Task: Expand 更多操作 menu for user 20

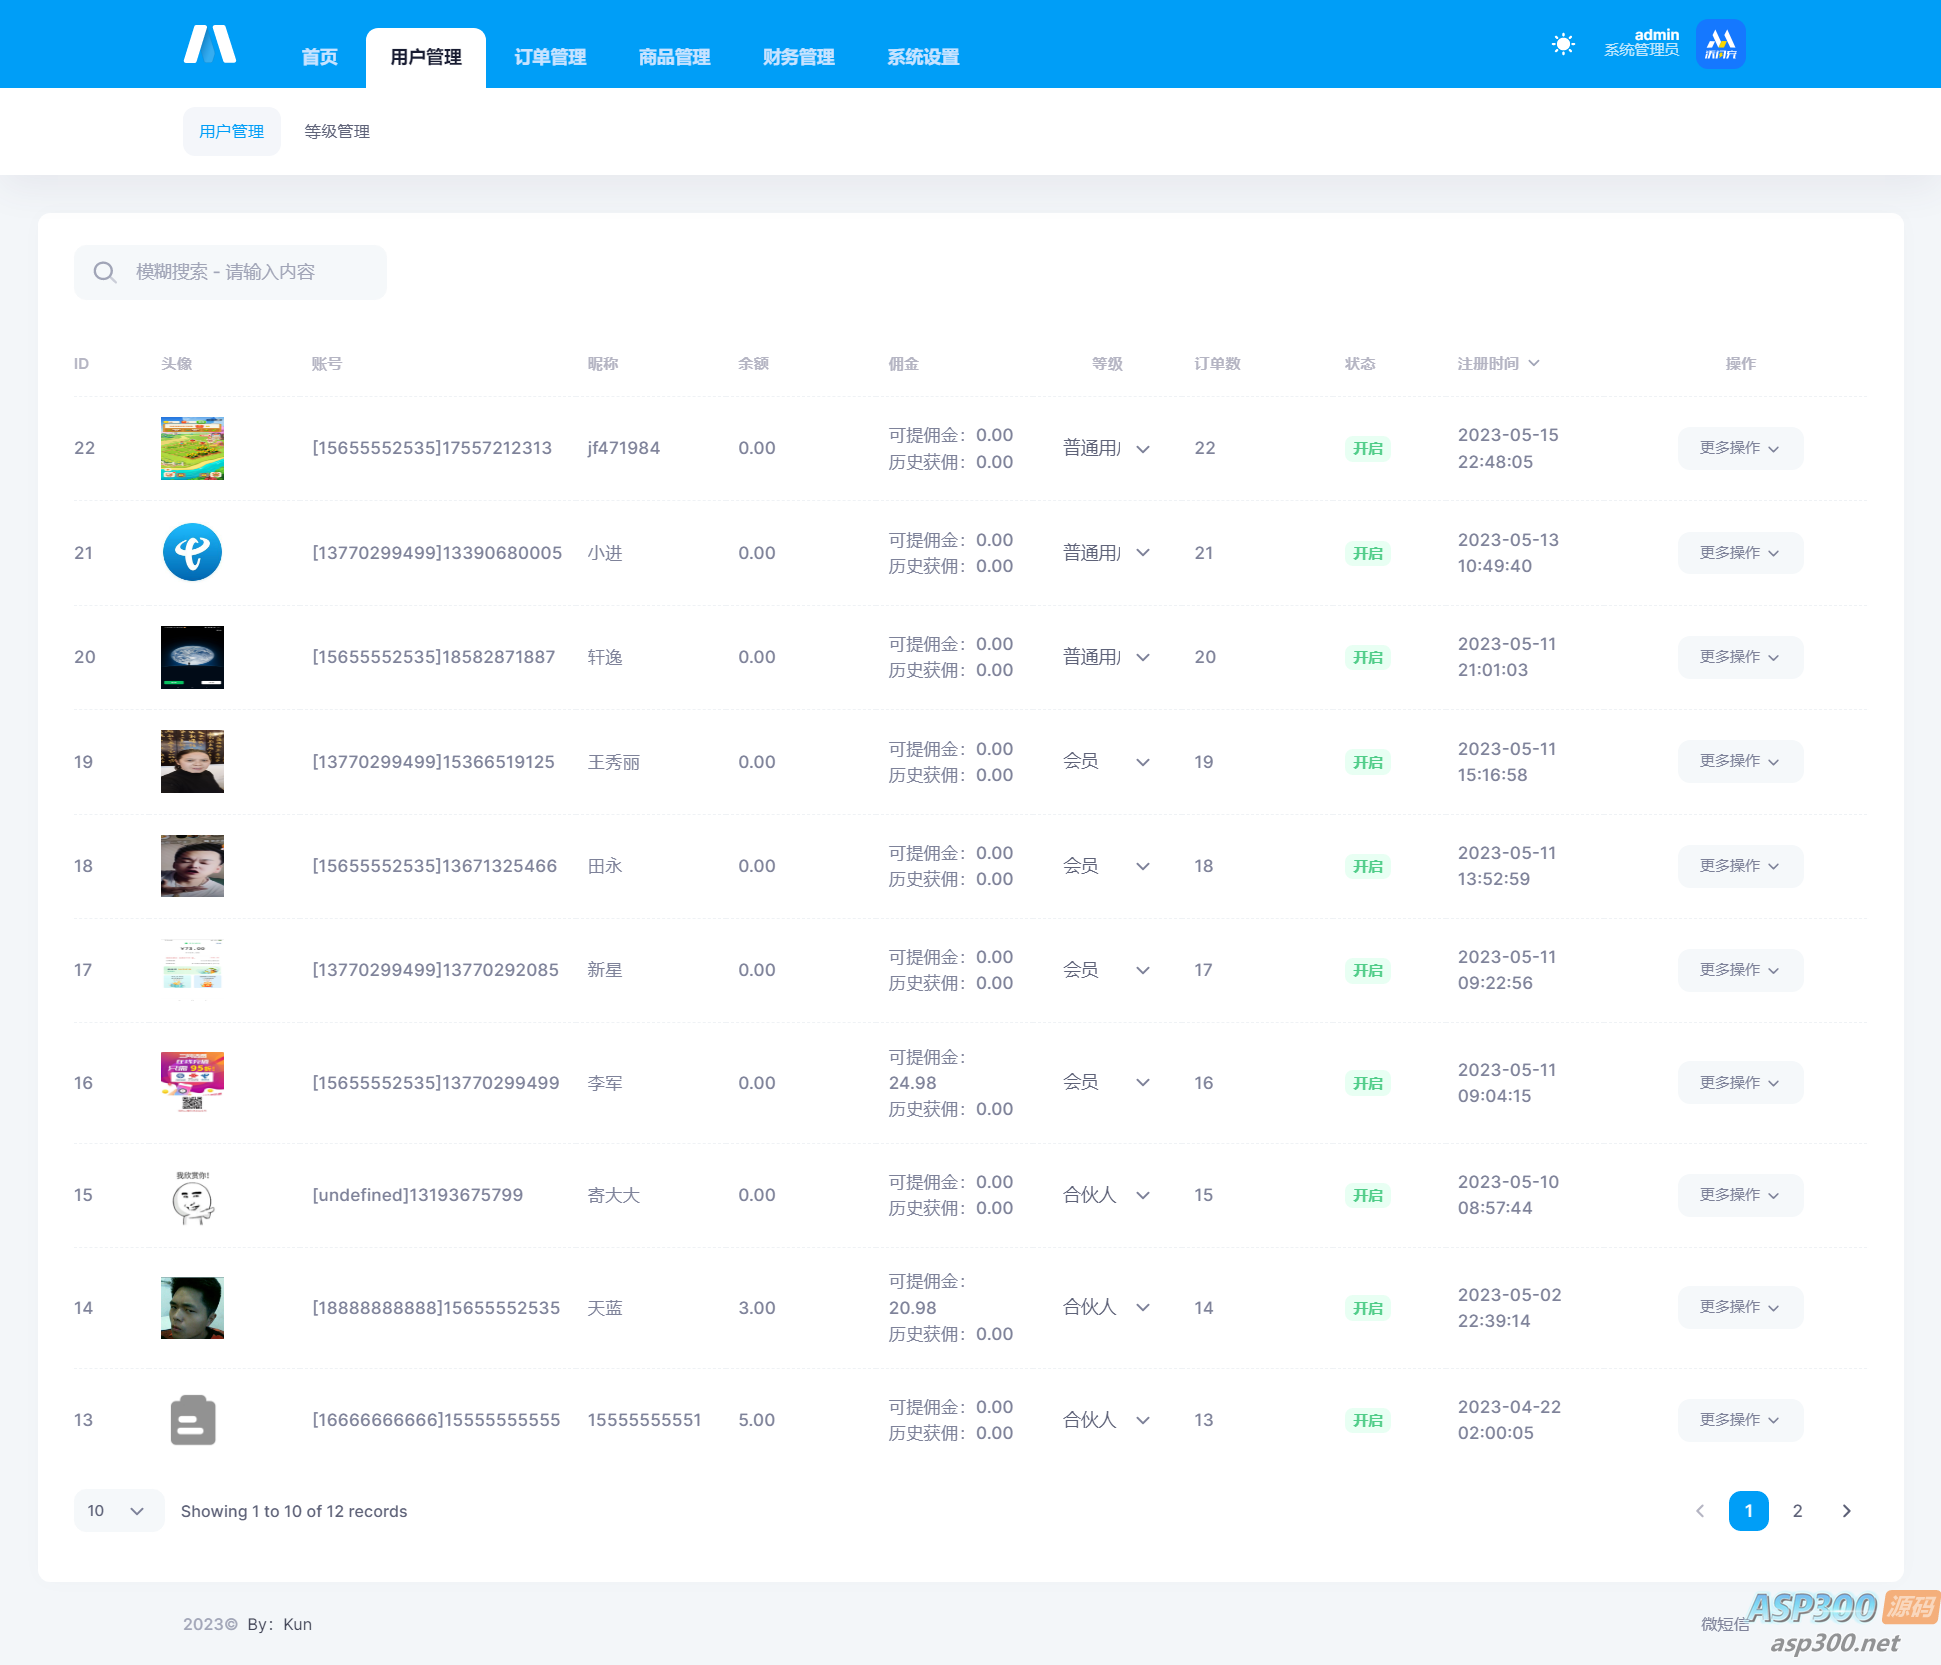Action: 1739,657
